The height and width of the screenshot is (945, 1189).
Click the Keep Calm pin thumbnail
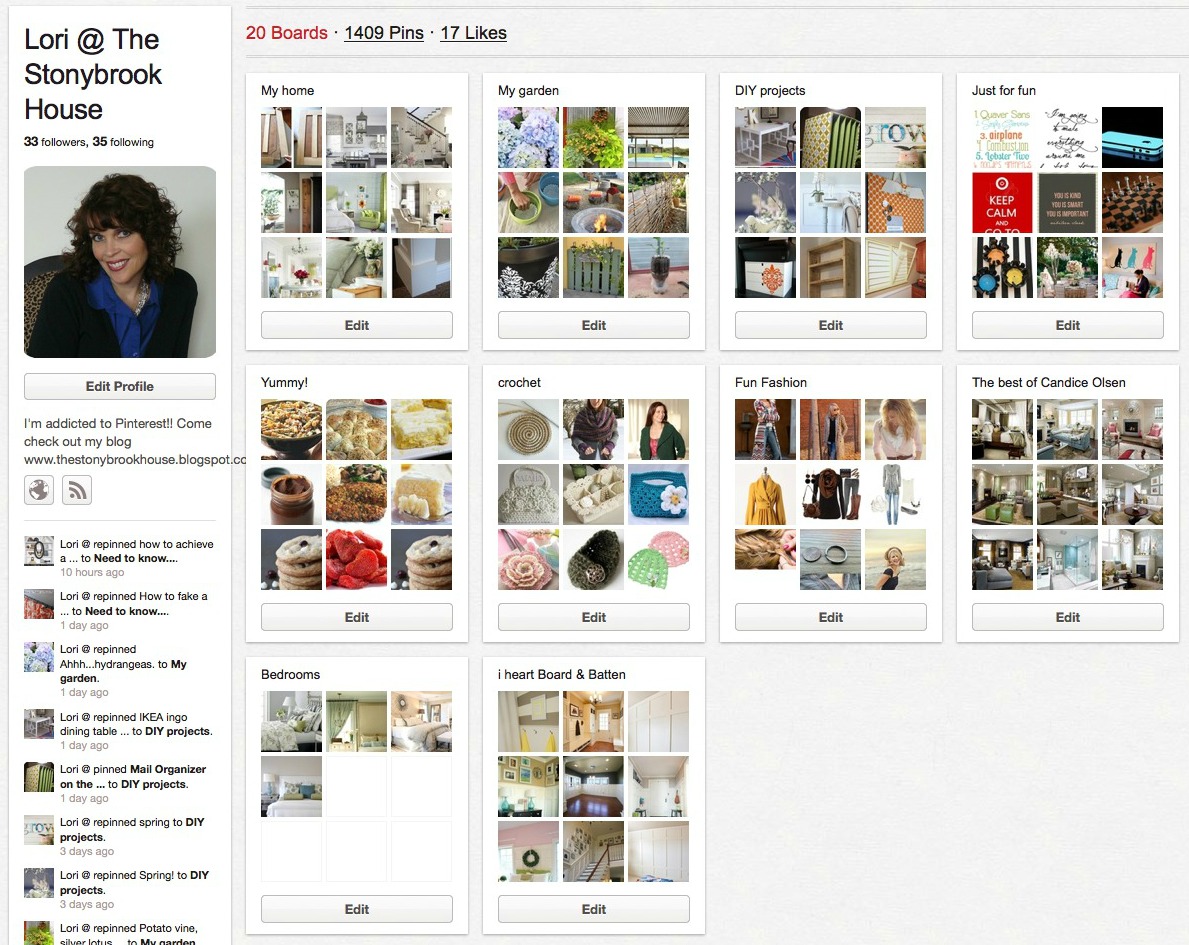[x=1002, y=202]
